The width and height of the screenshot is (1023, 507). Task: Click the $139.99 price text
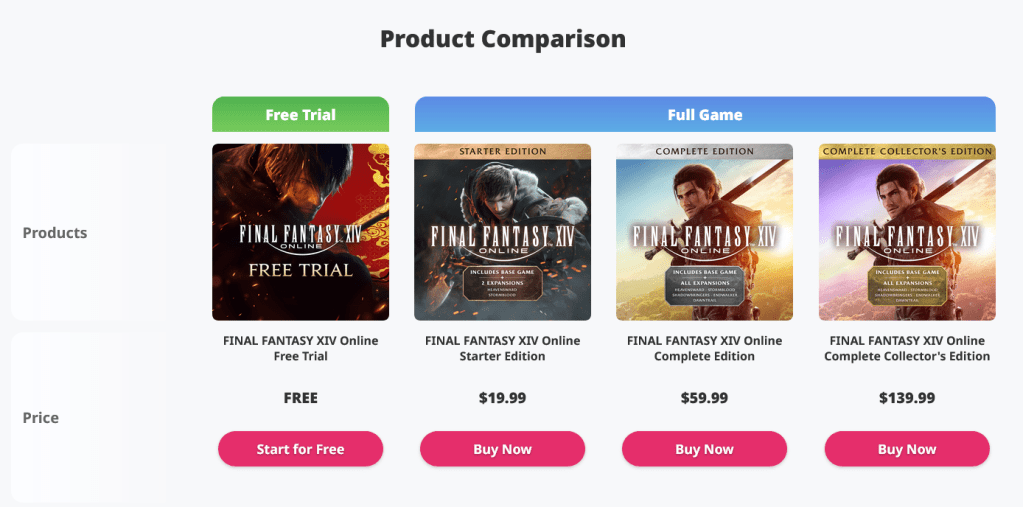coord(907,398)
